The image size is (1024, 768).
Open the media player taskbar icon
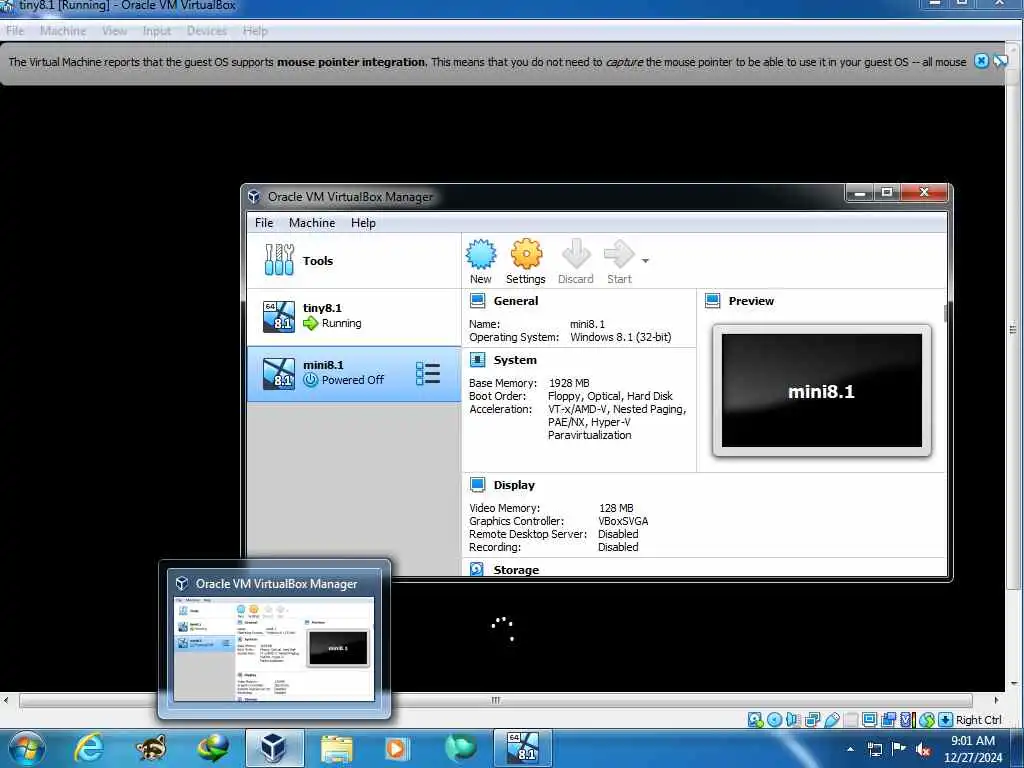tap(398, 748)
